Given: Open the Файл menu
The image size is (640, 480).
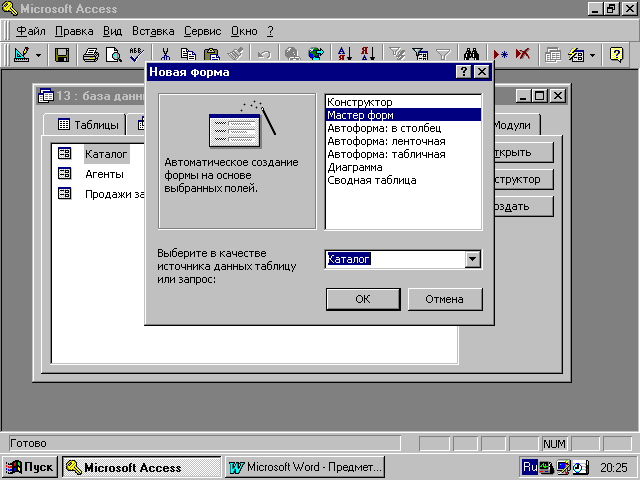Looking at the screenshot, I should tap(31, 31).
